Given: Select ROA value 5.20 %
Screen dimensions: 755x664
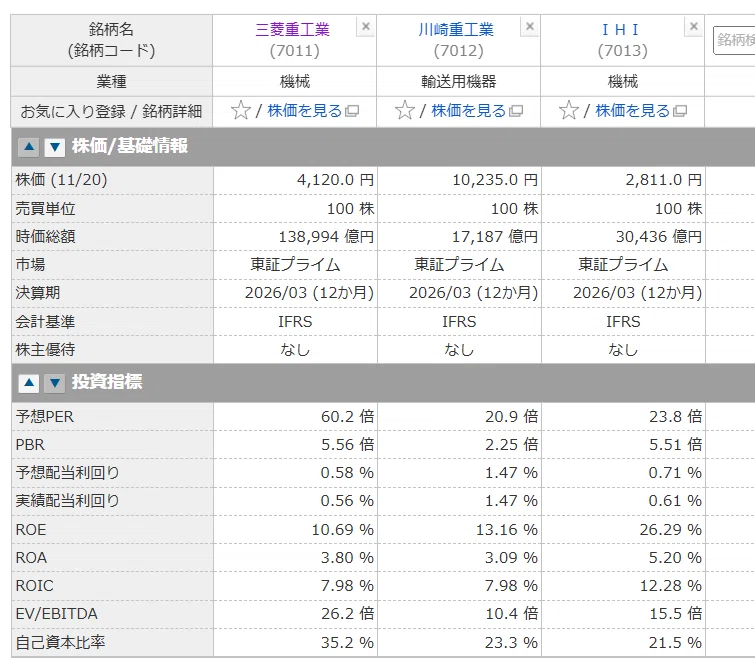Looking at the screenshot, I should click(x=676, y=558).
